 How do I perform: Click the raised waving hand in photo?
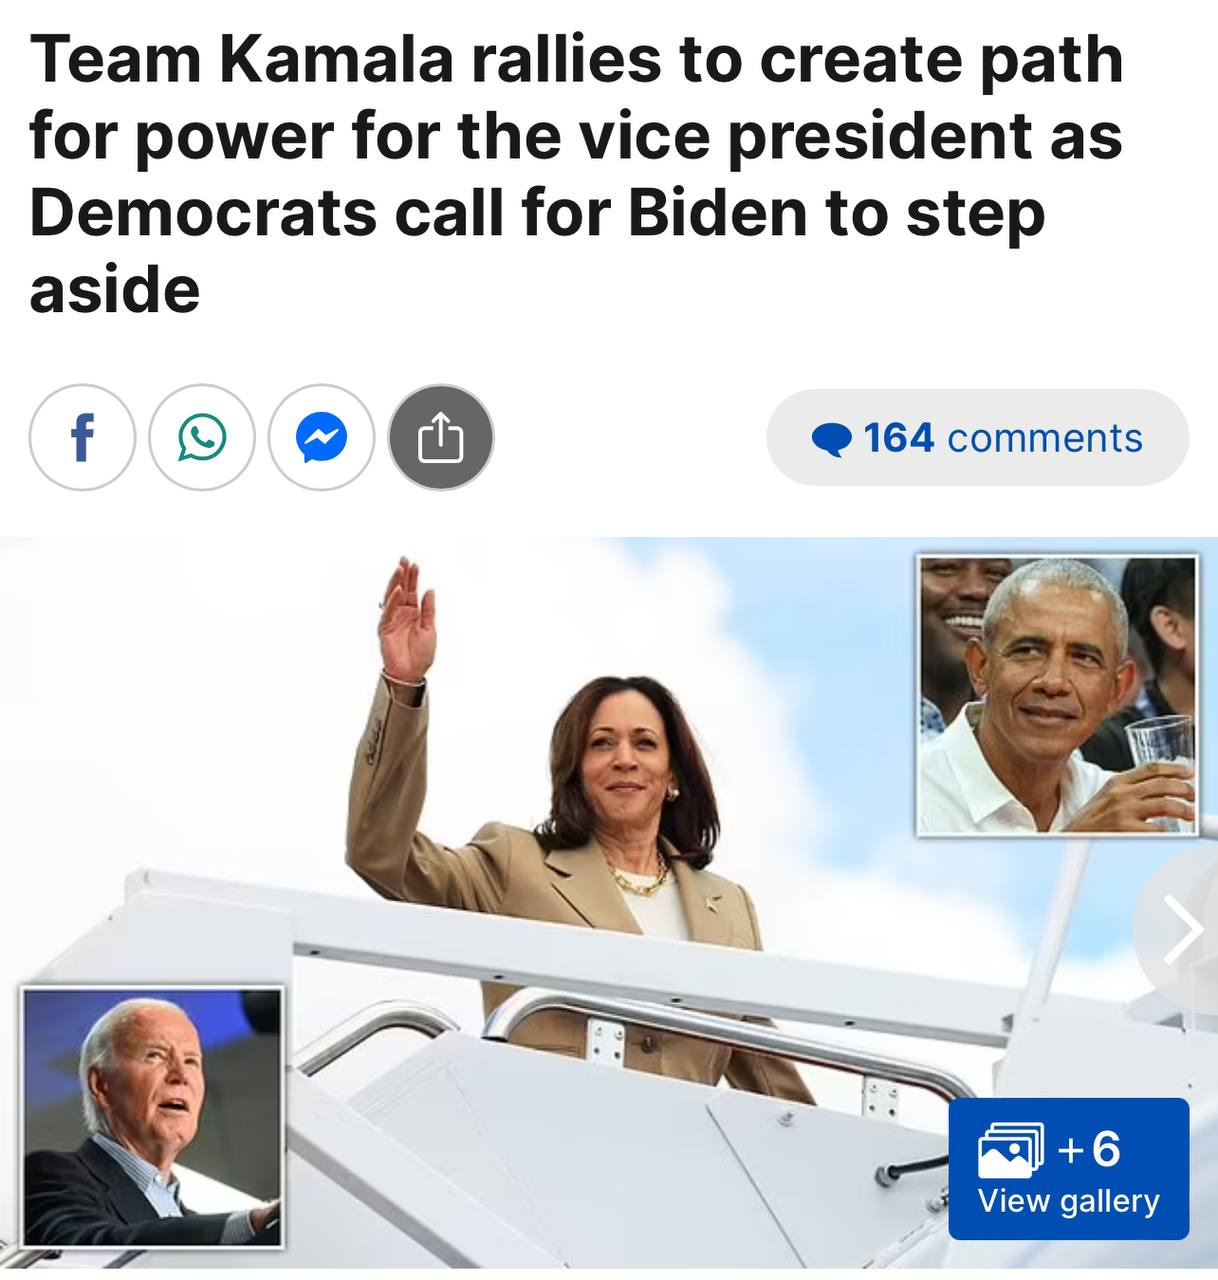click(407, 620)
